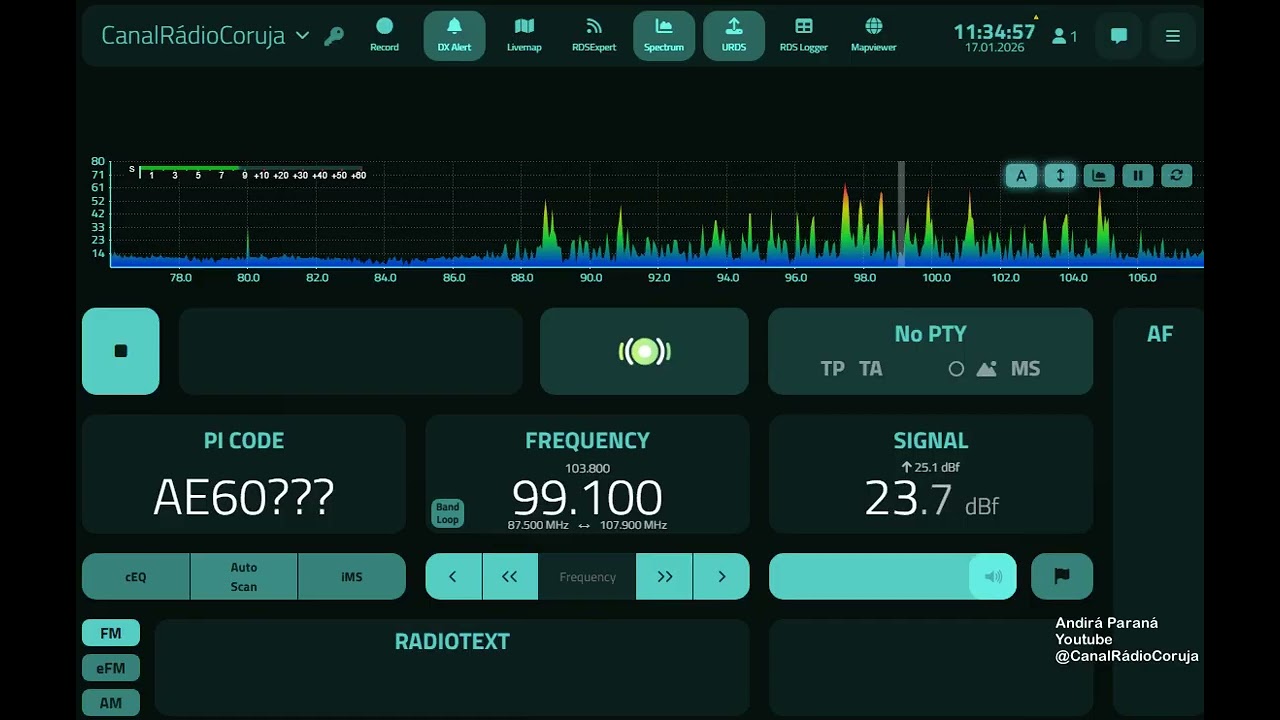This screenshot has height=720, width=1280.
Task: Start Auto Scan
Action: (x=244, y=577)
